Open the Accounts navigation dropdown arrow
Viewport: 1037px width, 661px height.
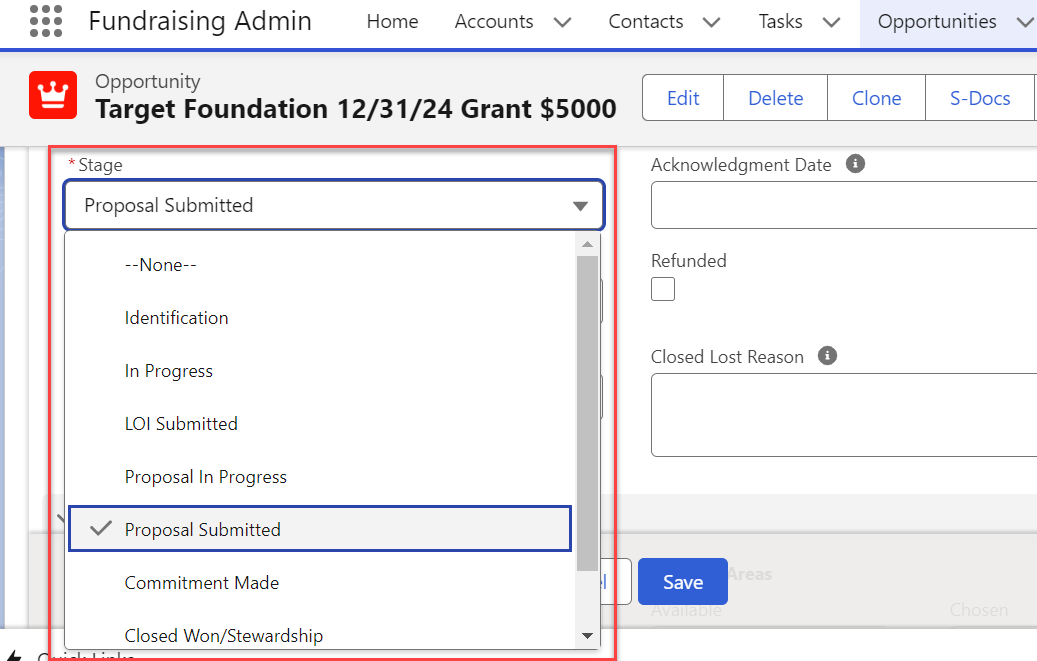(x=562, y=21)
